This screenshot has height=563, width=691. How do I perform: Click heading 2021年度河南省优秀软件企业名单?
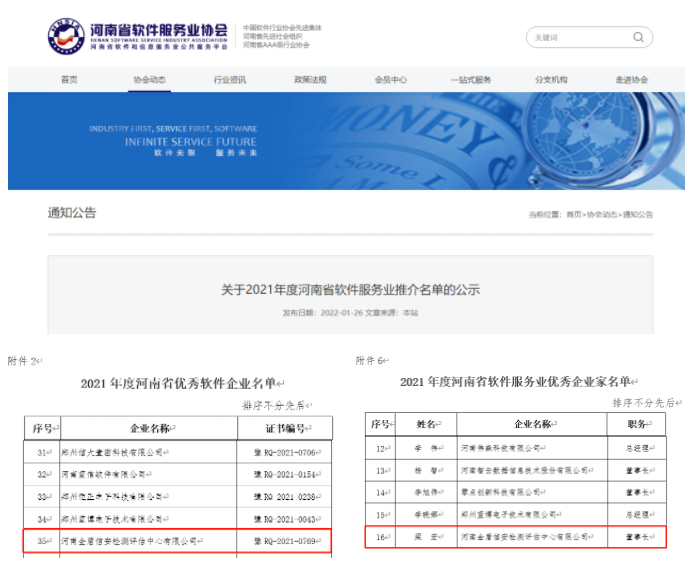(178, 383)
